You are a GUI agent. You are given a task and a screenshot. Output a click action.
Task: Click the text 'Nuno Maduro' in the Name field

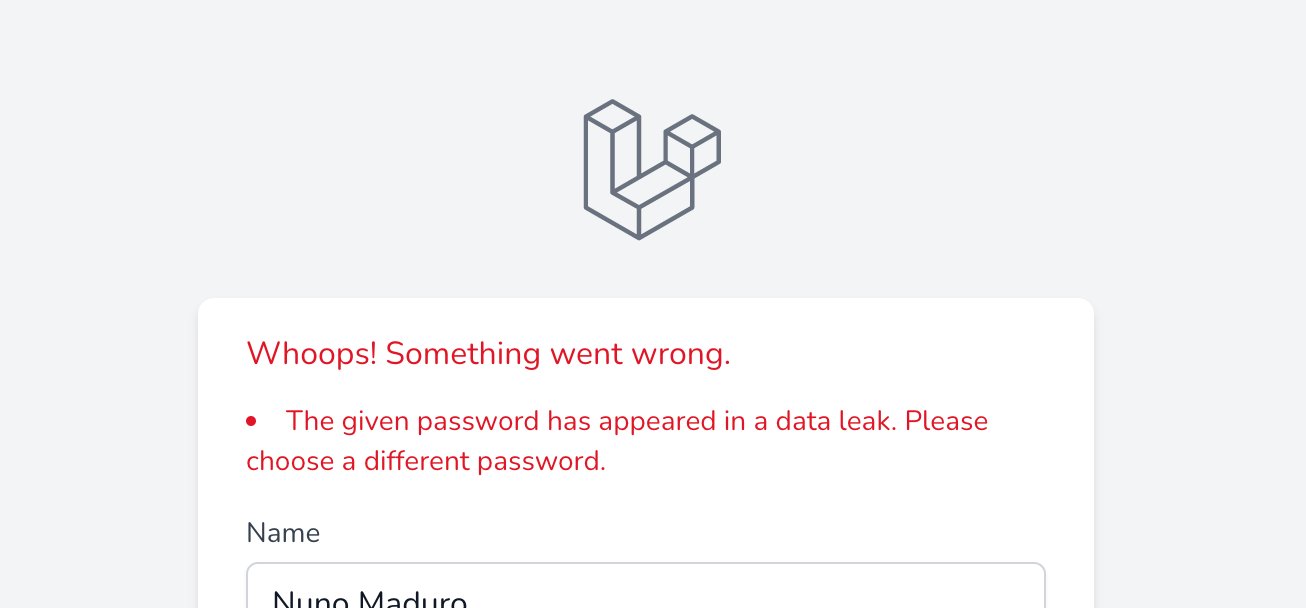coord(370,598)
